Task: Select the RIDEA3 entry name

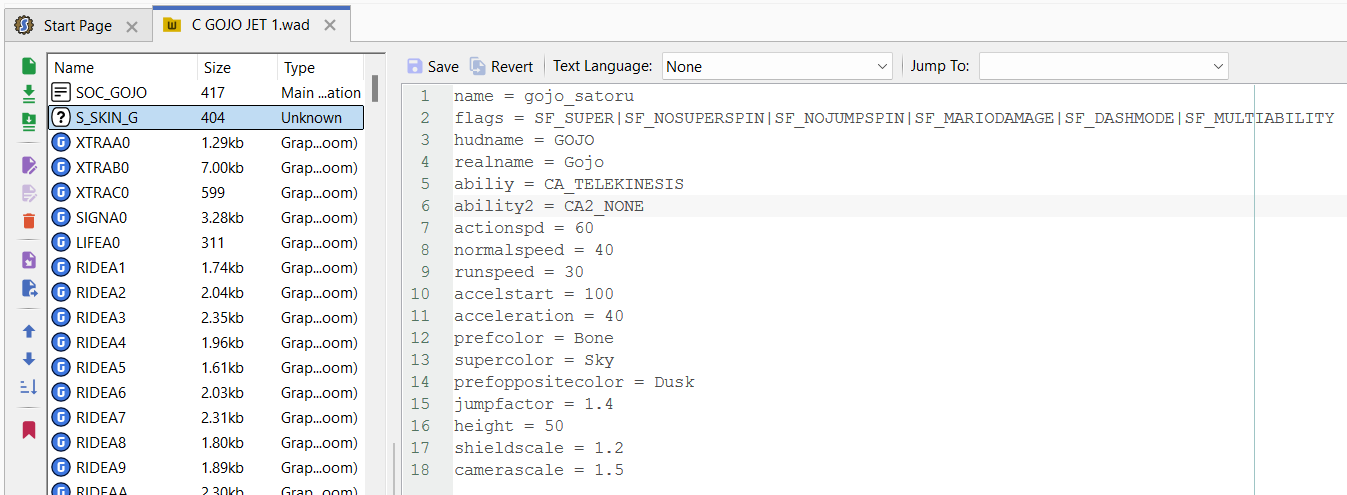Action: (101, 317)
